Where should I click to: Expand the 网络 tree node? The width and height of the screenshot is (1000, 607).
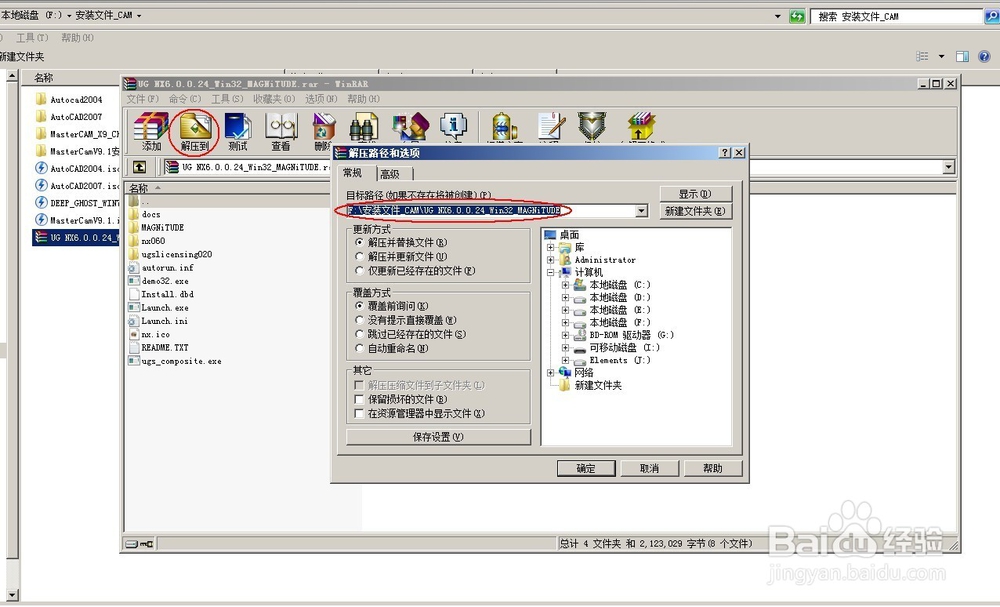click(x=550, y=372)
